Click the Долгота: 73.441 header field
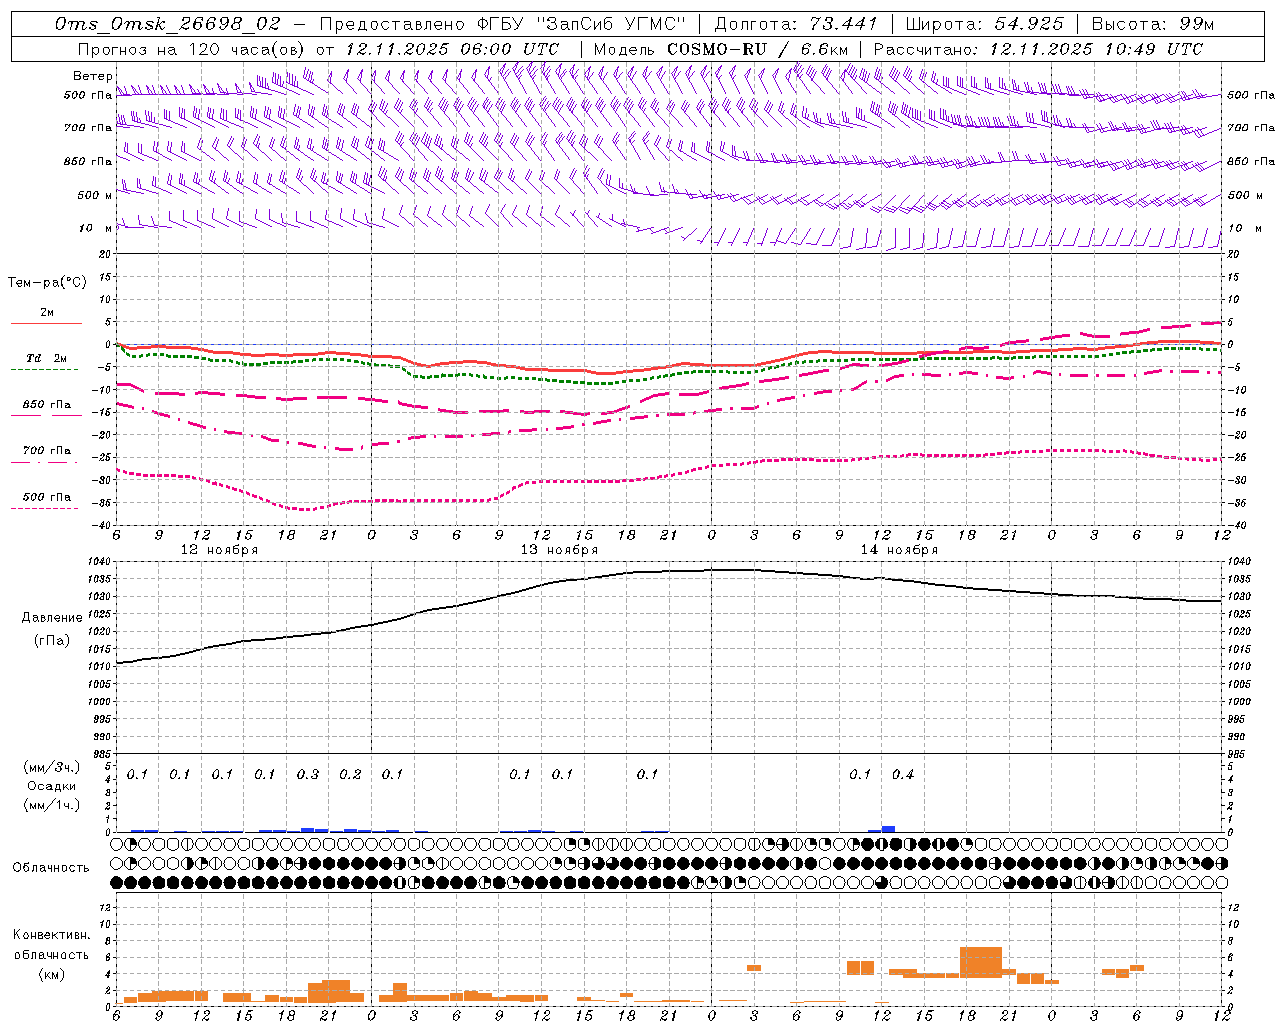Viewport: 1280px width, 1024px height. (795, 24)
